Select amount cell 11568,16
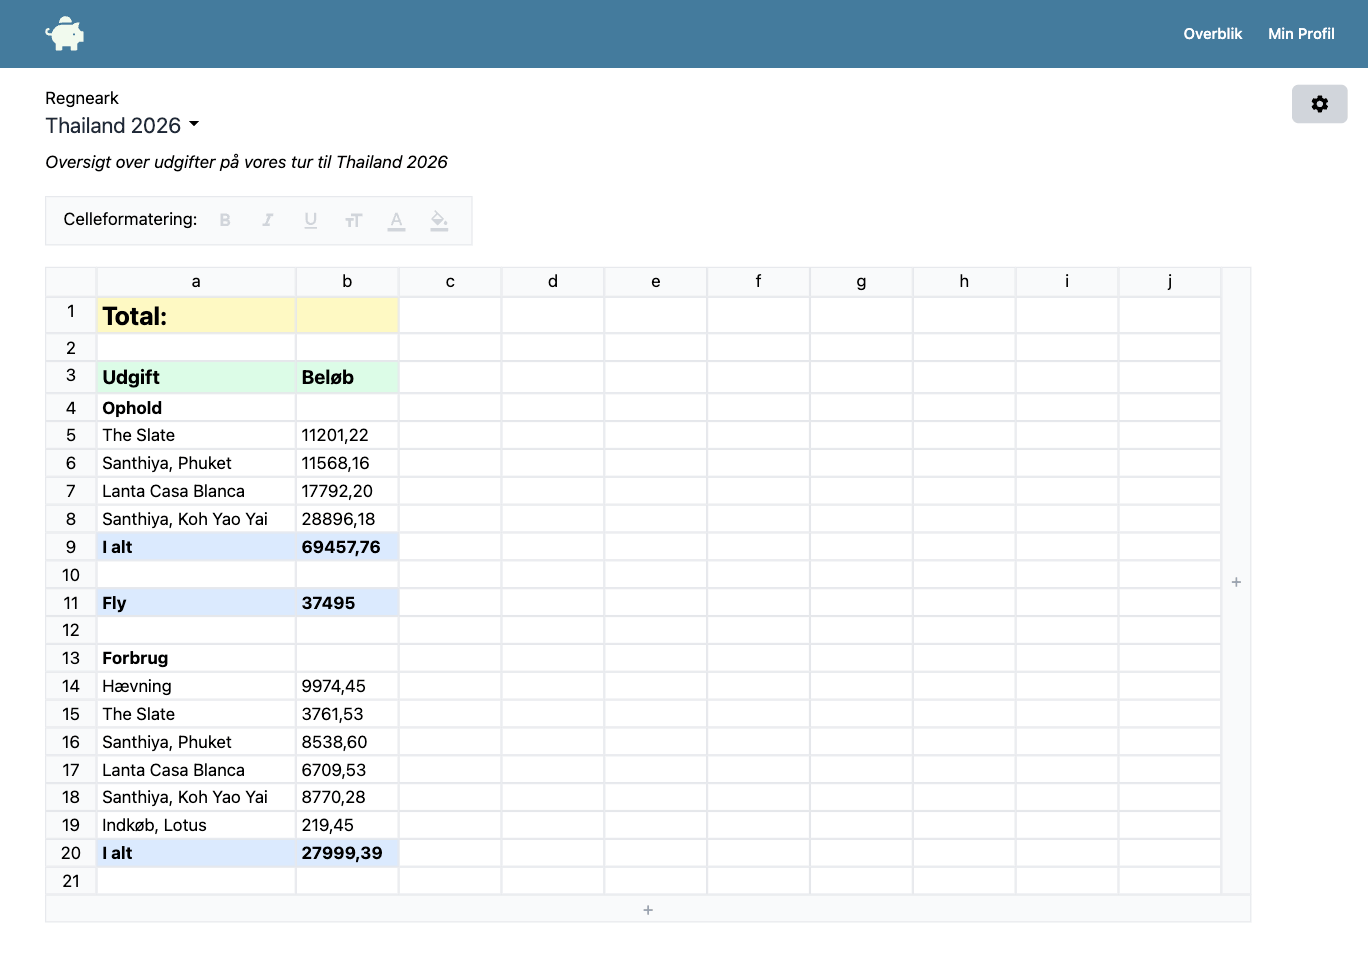 (347, 463)
